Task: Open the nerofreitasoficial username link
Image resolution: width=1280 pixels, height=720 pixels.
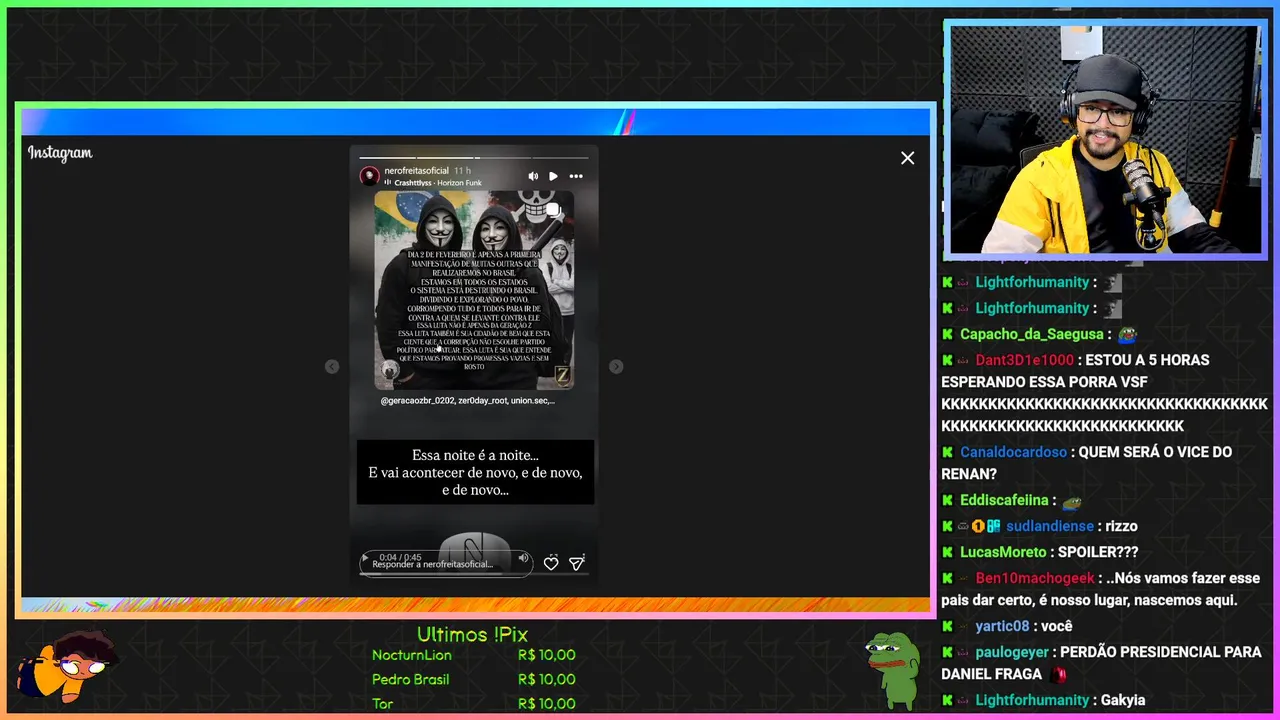Action: [x=416, y=171]
